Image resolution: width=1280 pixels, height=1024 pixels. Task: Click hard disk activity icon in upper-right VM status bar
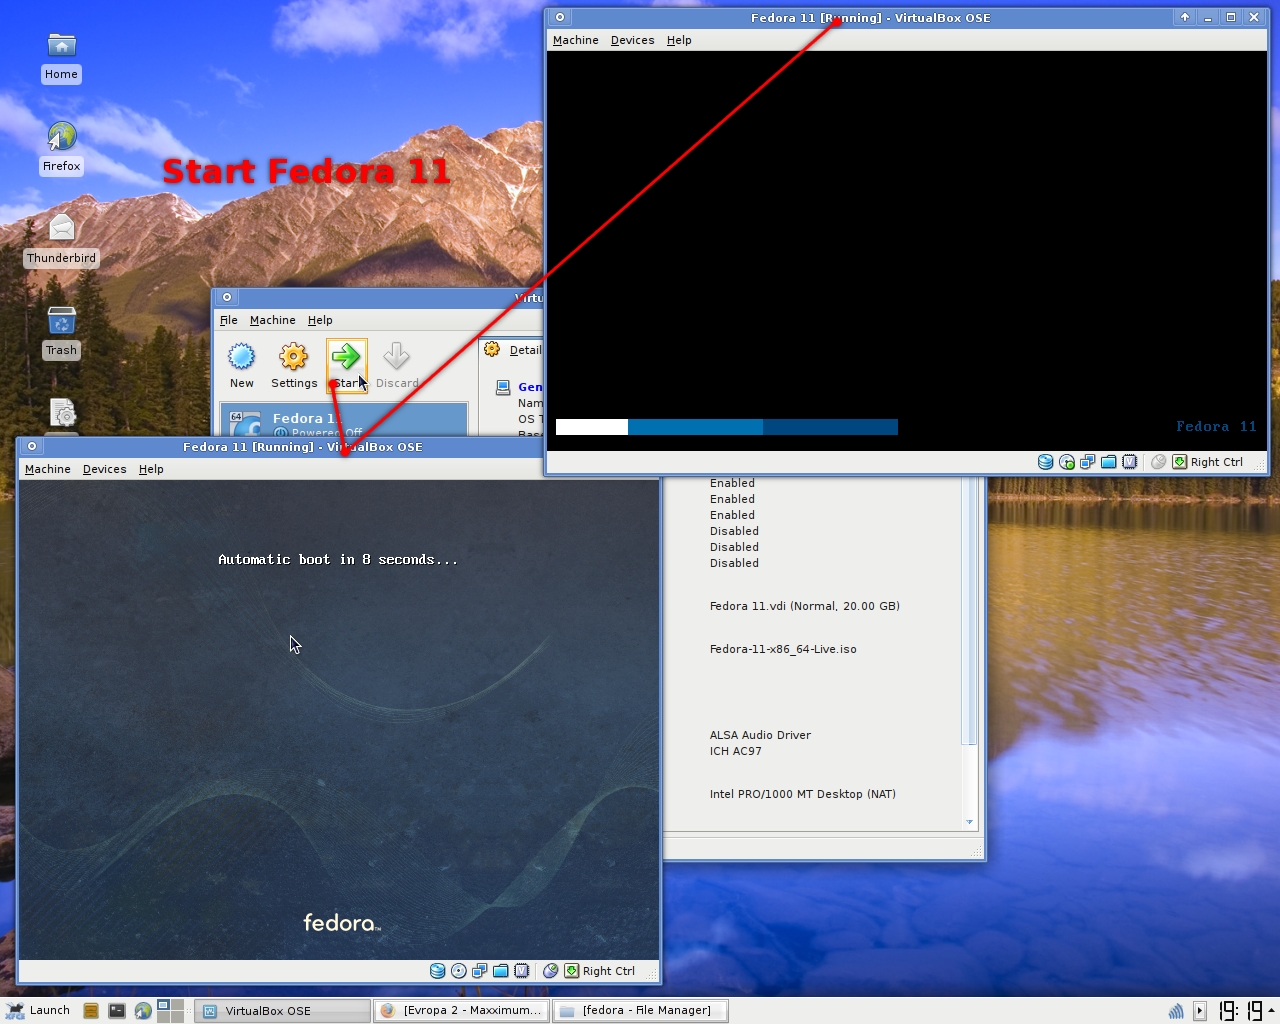[x=1046, y=462]
